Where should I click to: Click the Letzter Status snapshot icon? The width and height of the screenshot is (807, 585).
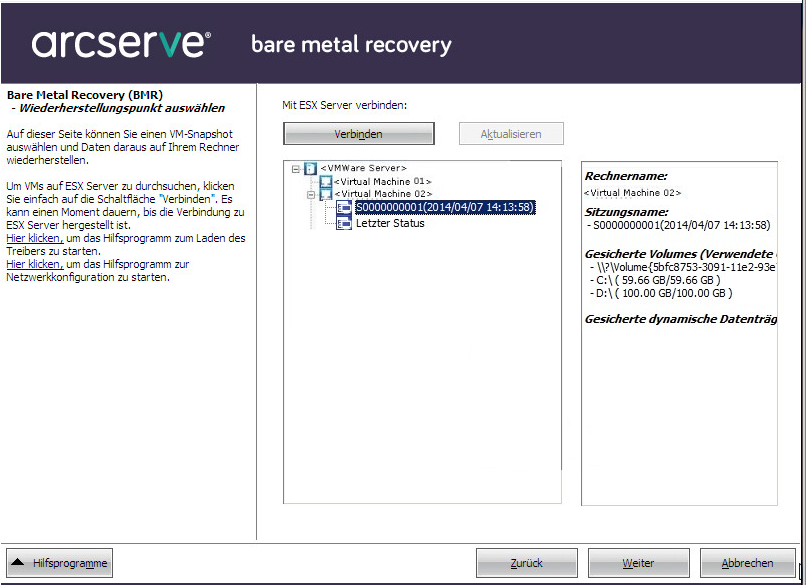pos(344,223)
